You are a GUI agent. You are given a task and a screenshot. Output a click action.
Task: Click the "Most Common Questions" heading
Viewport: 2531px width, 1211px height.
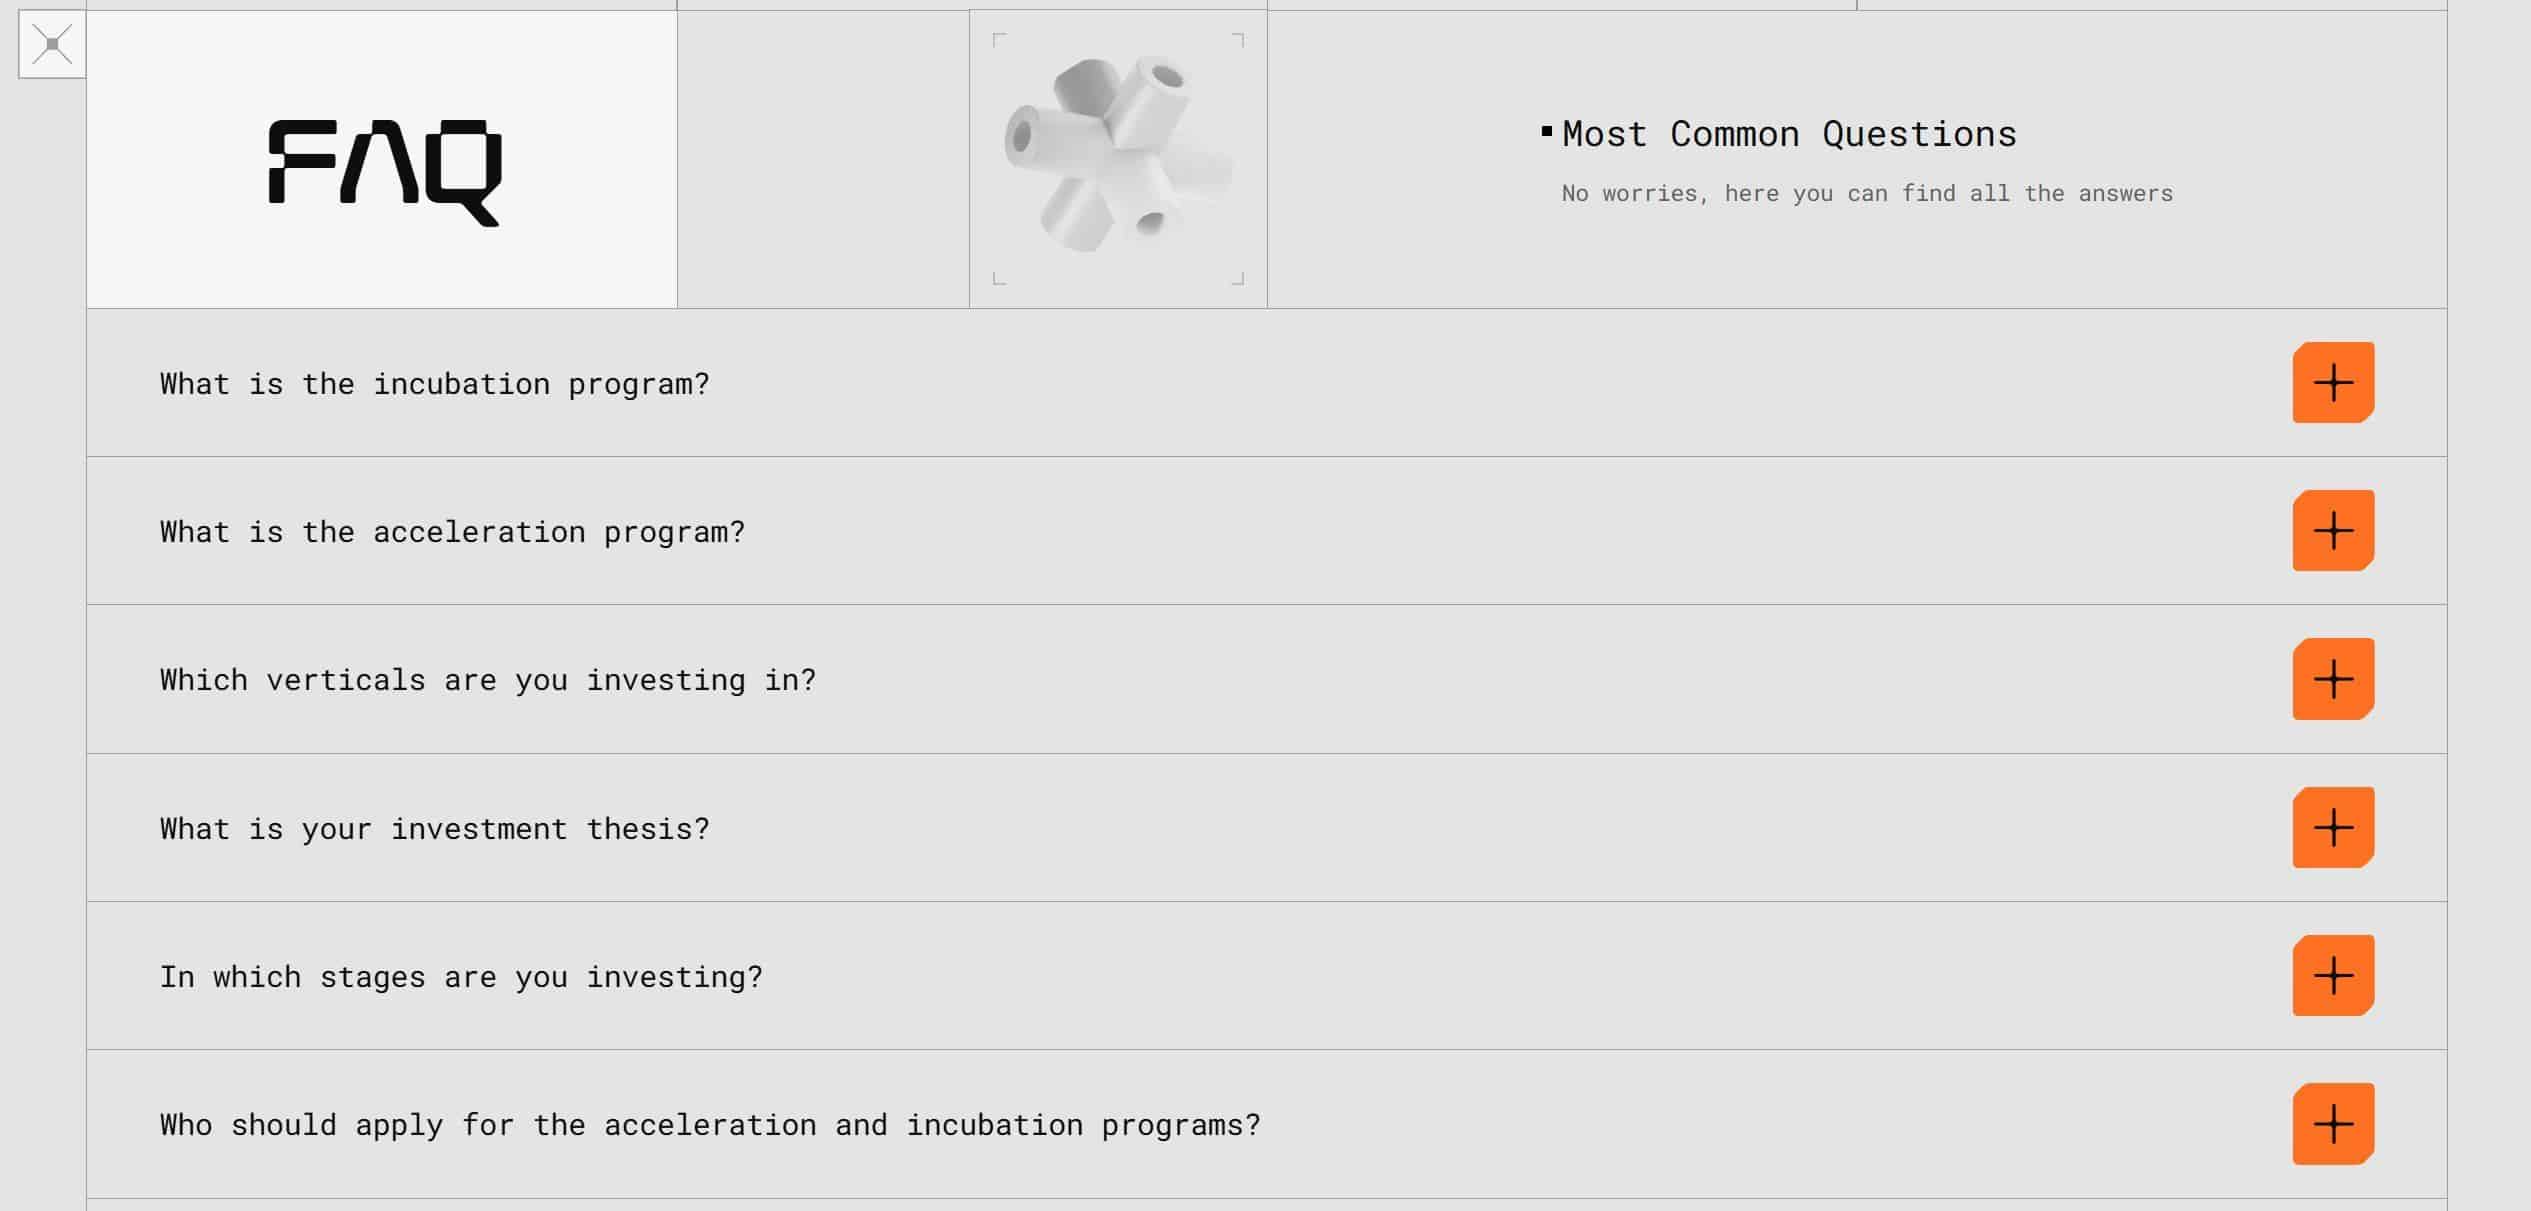click(1789, 134)
